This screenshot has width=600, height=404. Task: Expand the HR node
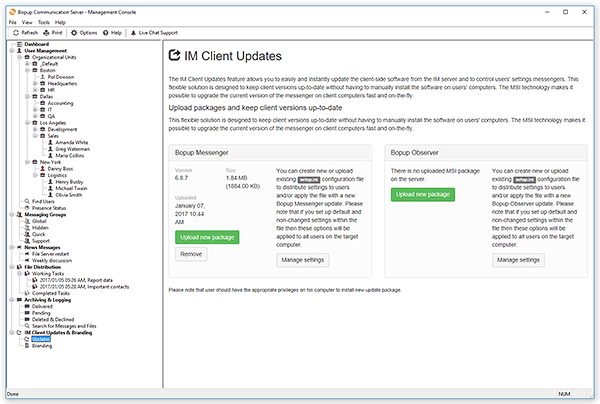tap(35, 90)
